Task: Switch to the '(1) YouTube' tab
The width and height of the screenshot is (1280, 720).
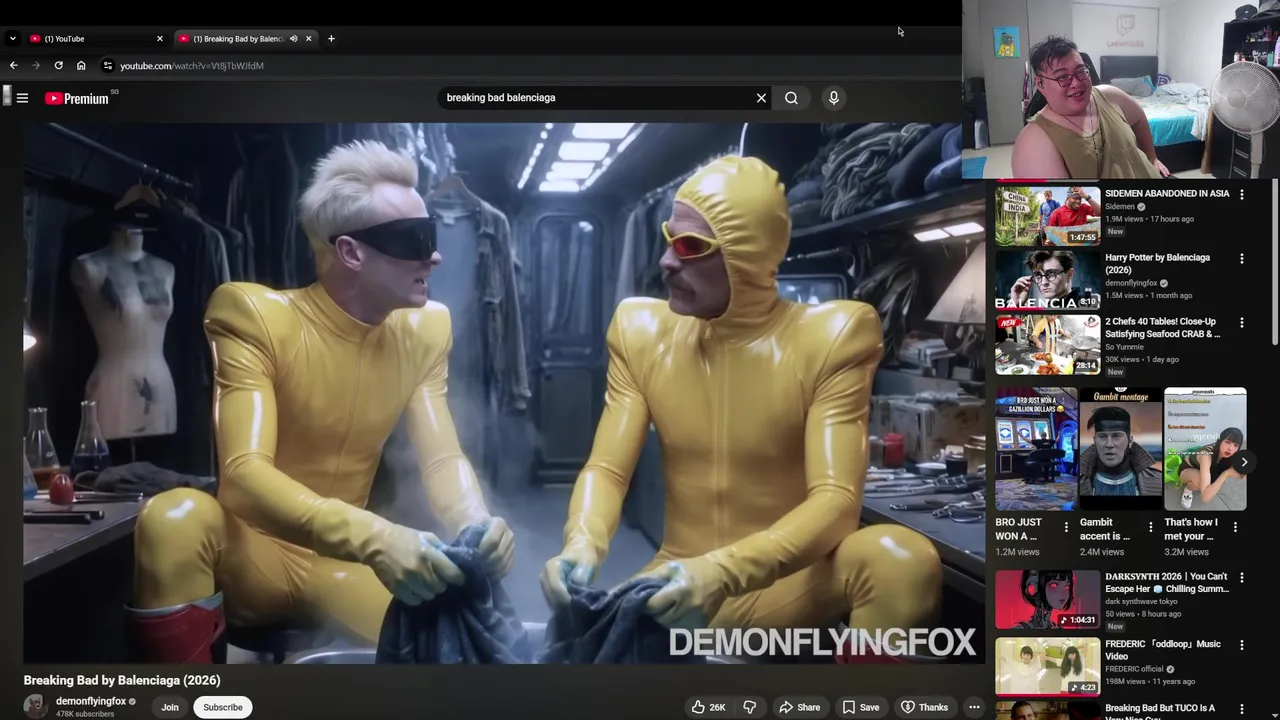Action: 95,39
